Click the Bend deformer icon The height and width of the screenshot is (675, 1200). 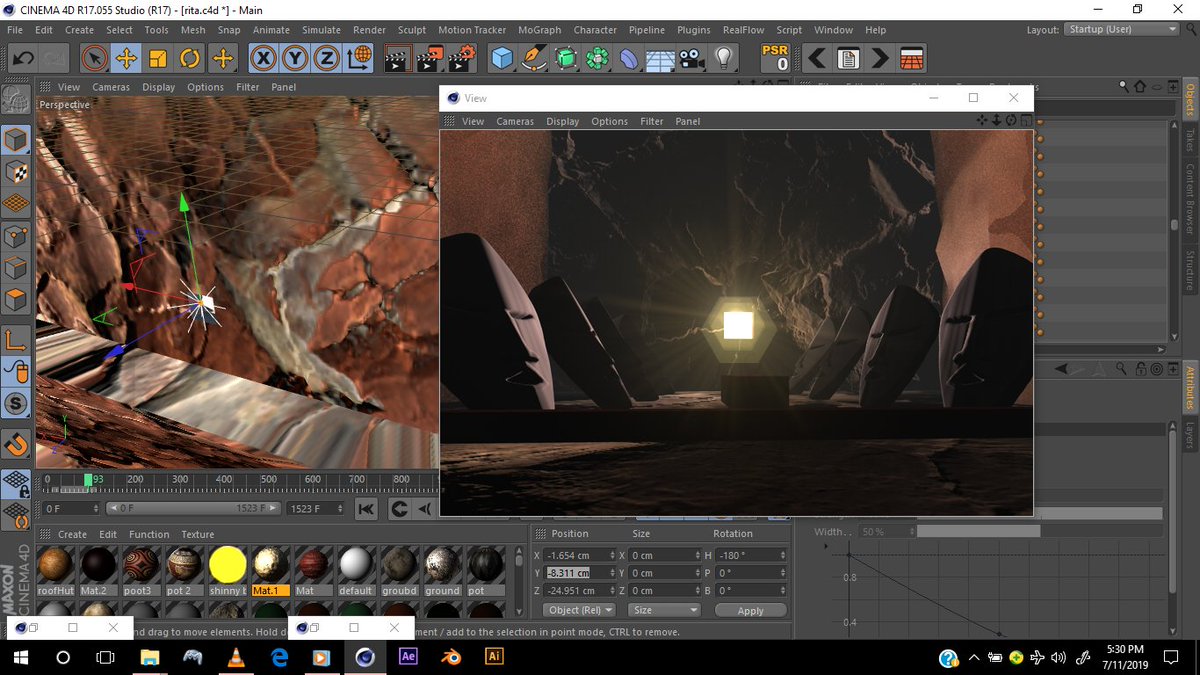(x=629, y=58)
